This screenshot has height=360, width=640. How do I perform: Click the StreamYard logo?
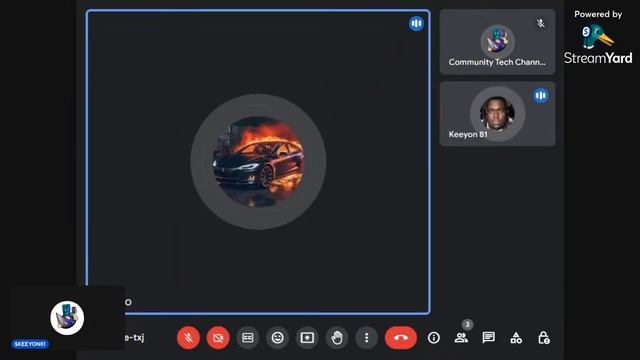pos(598,44)
